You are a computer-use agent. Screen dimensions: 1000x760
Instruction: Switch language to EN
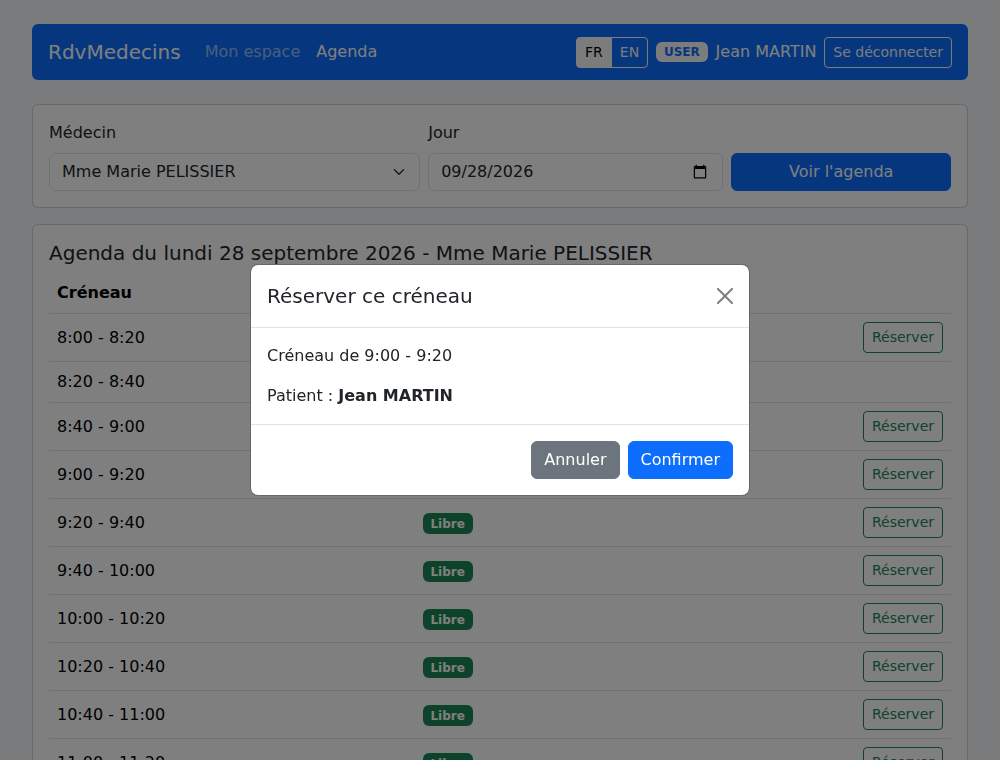point(629,52)
